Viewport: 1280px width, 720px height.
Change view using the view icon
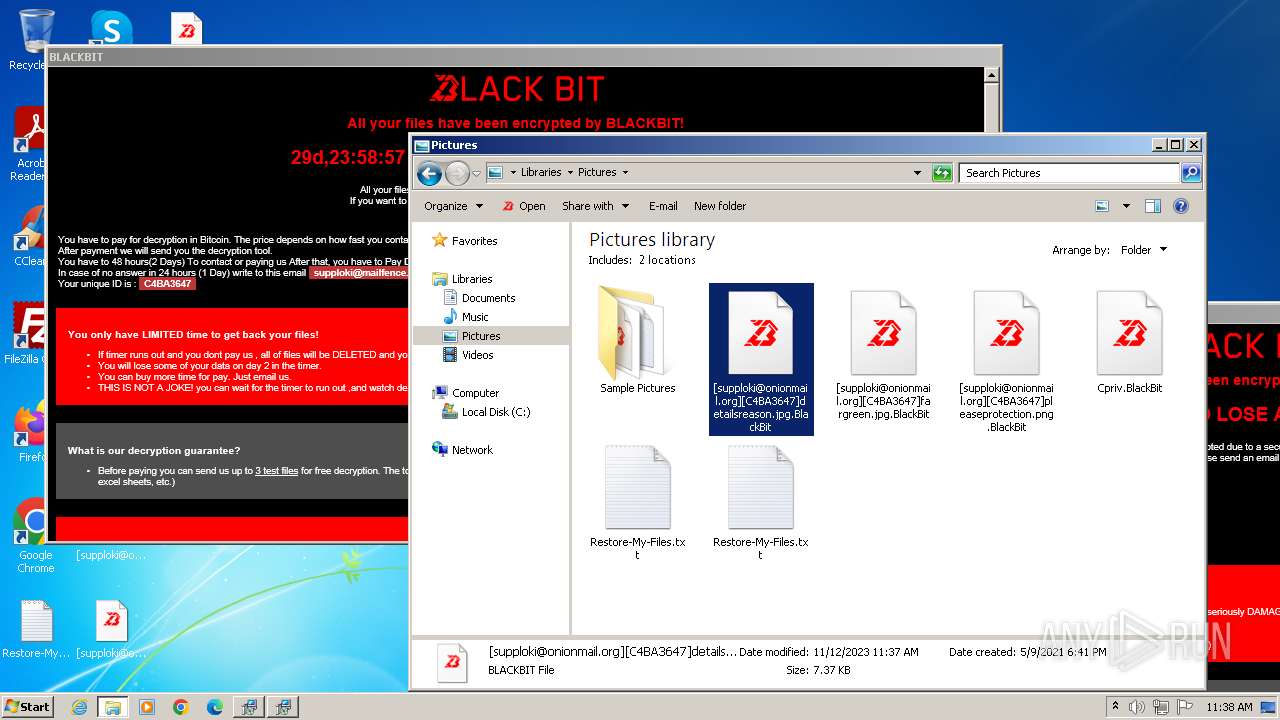pos(1102,206)
